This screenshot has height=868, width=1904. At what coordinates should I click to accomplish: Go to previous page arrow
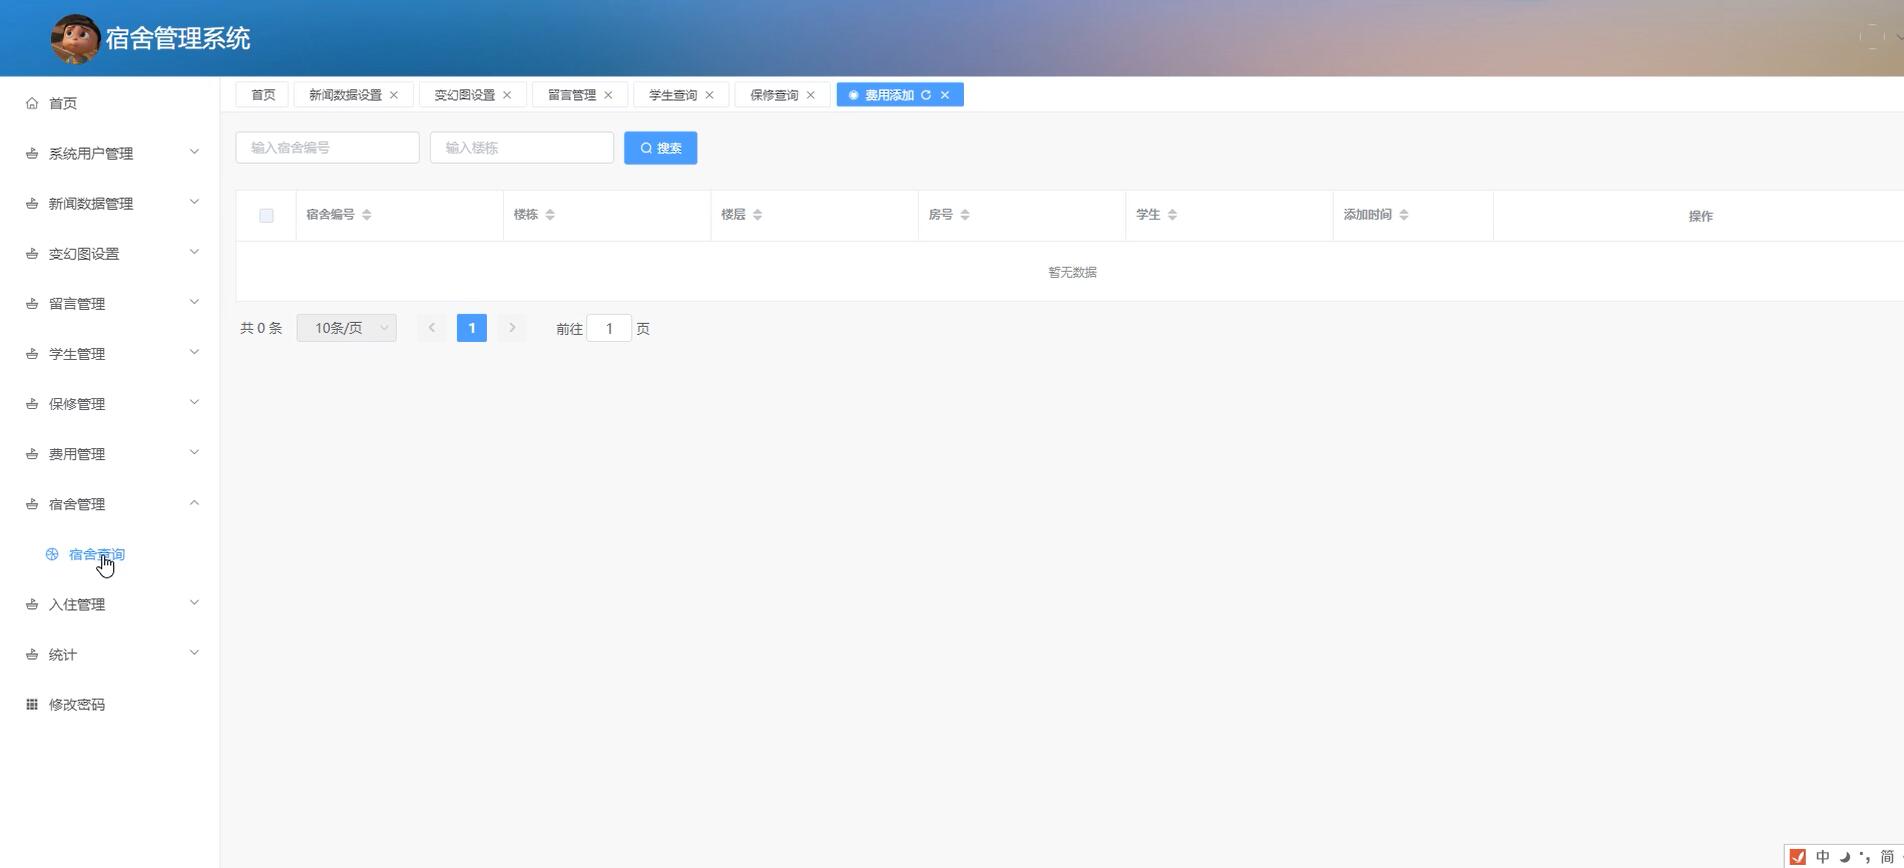pyautogui.click(x=432, y=328)
